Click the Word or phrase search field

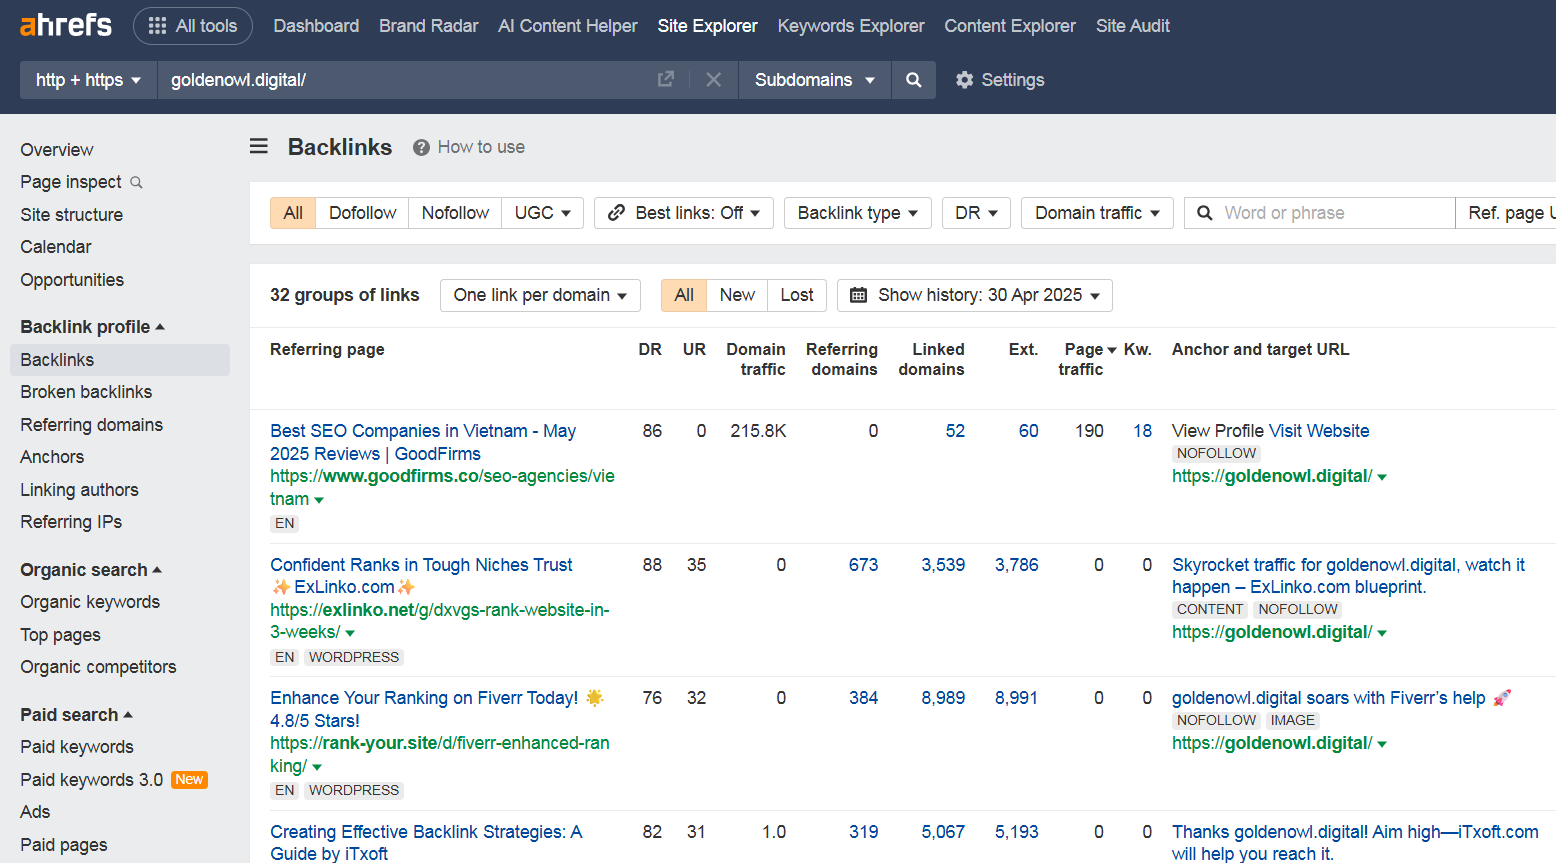tap(1330, 213)
